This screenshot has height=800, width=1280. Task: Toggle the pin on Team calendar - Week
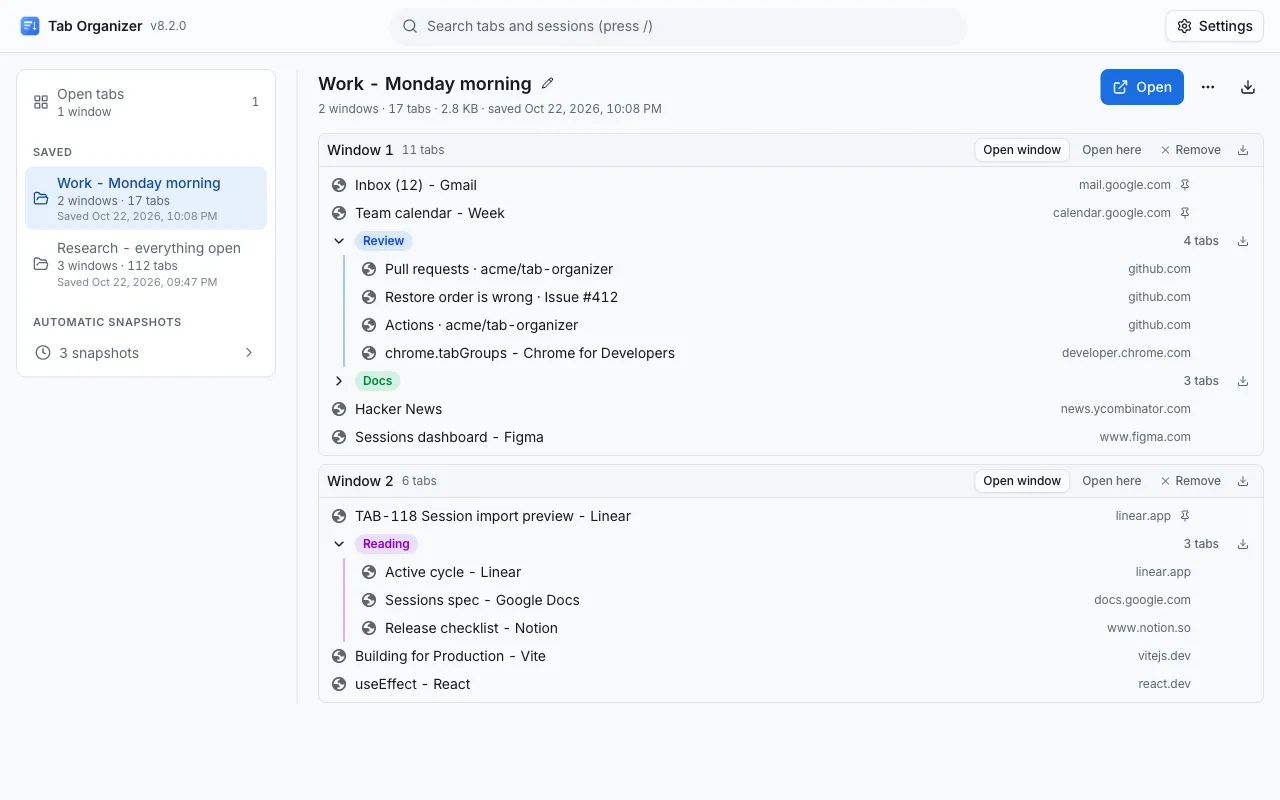tap(1185, 213)
